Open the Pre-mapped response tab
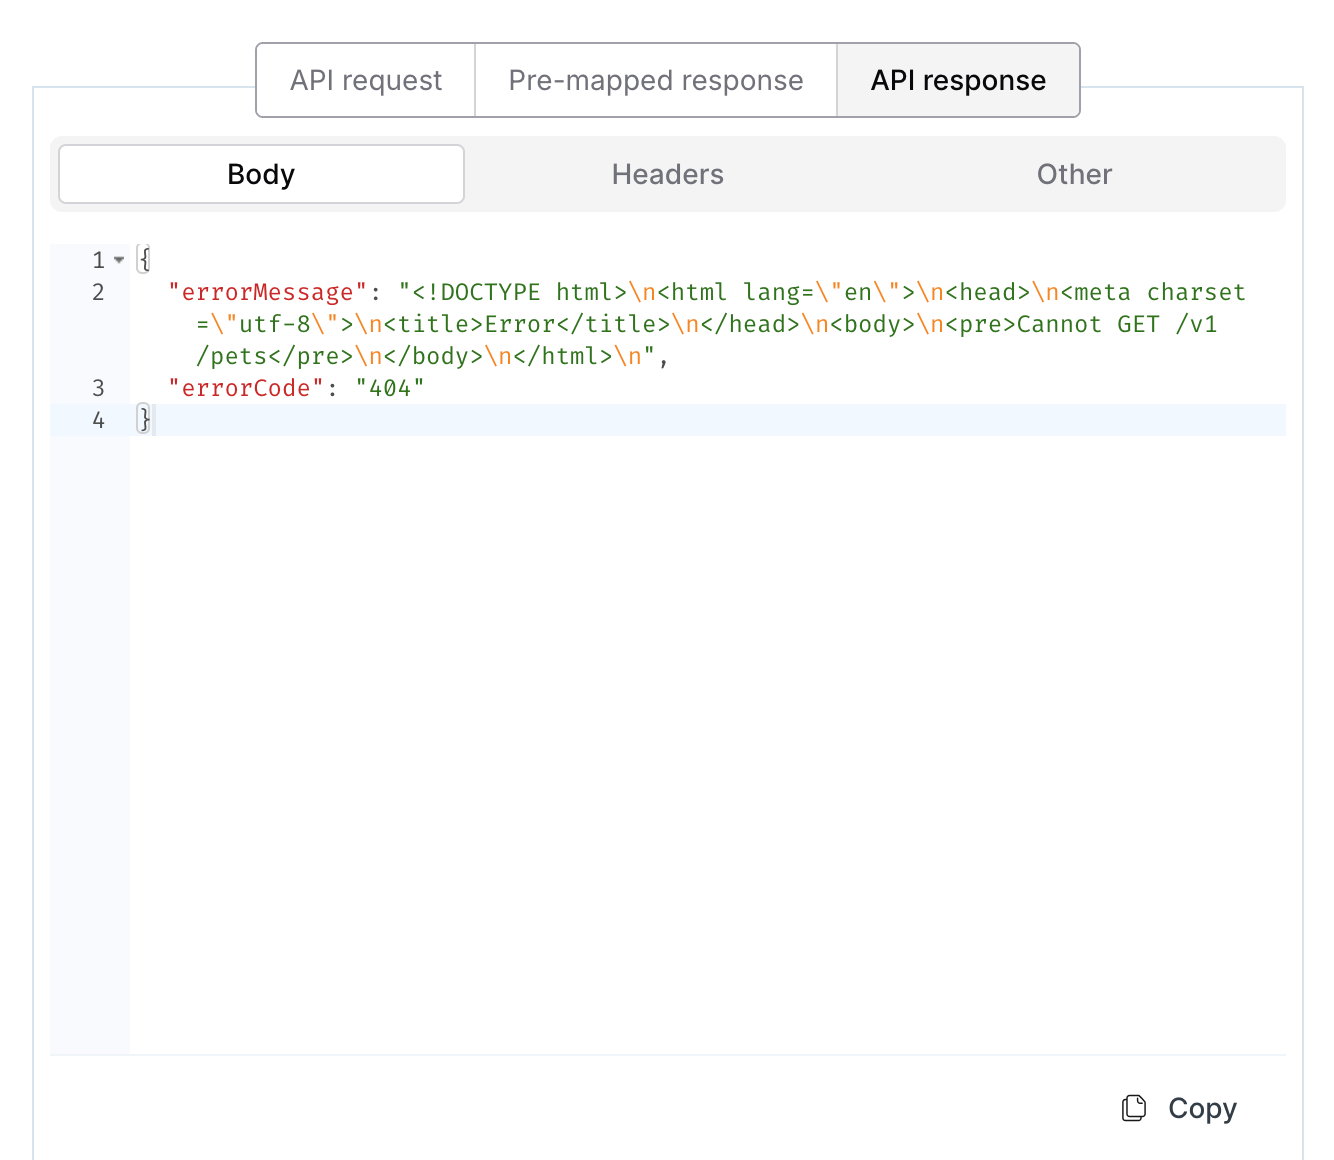 [656, 80]
